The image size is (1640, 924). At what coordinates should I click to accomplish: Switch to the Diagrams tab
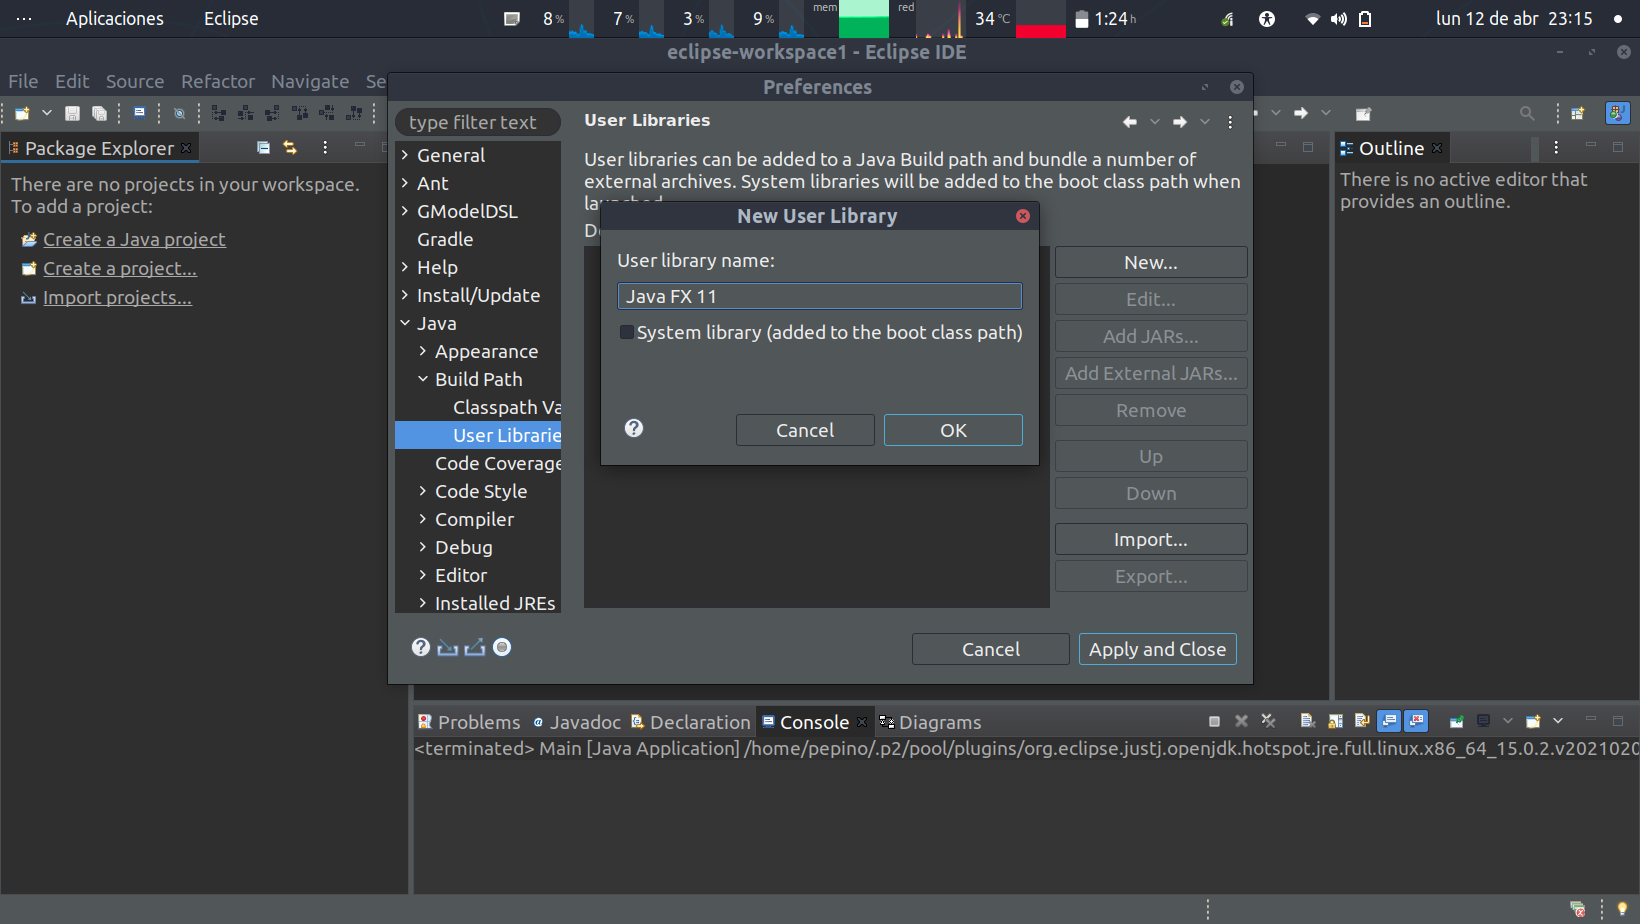(930, 722)
